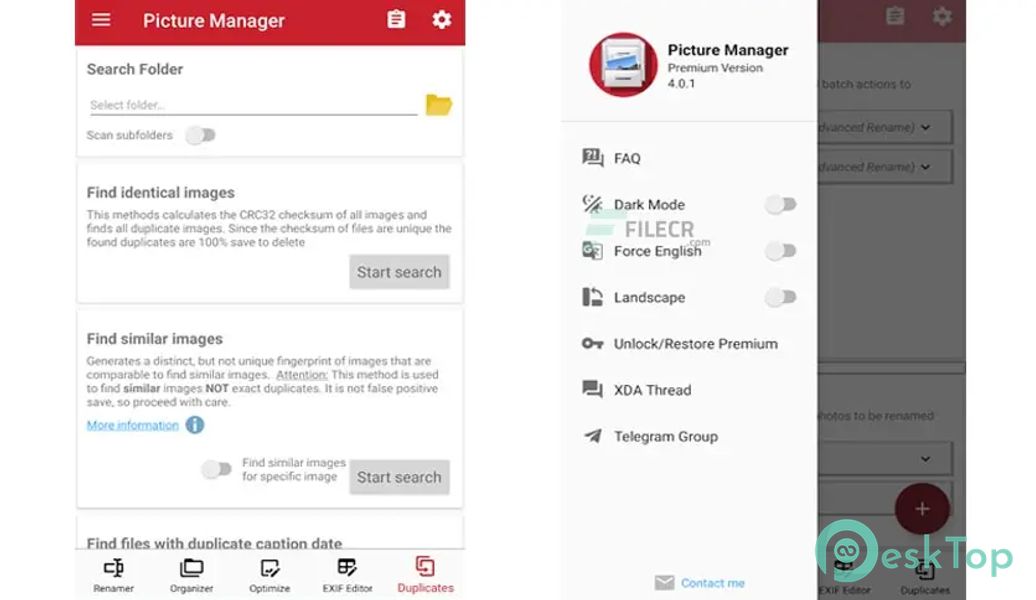Toggle find similar images for specific image
This screenshot has height=600, width=1036.
216,469
